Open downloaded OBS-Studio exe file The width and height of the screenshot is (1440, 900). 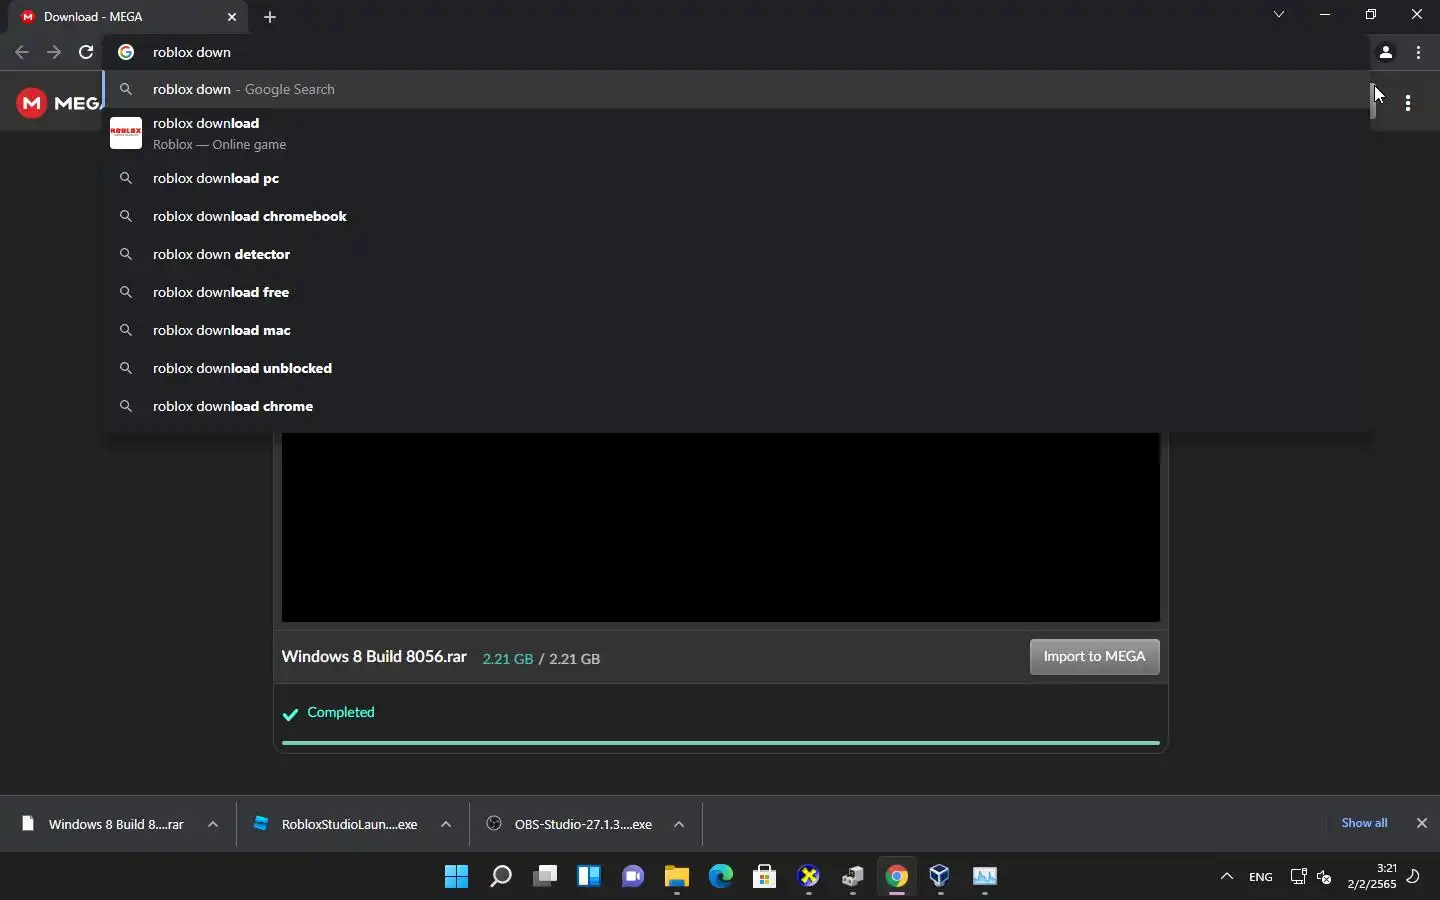(570, 824)
